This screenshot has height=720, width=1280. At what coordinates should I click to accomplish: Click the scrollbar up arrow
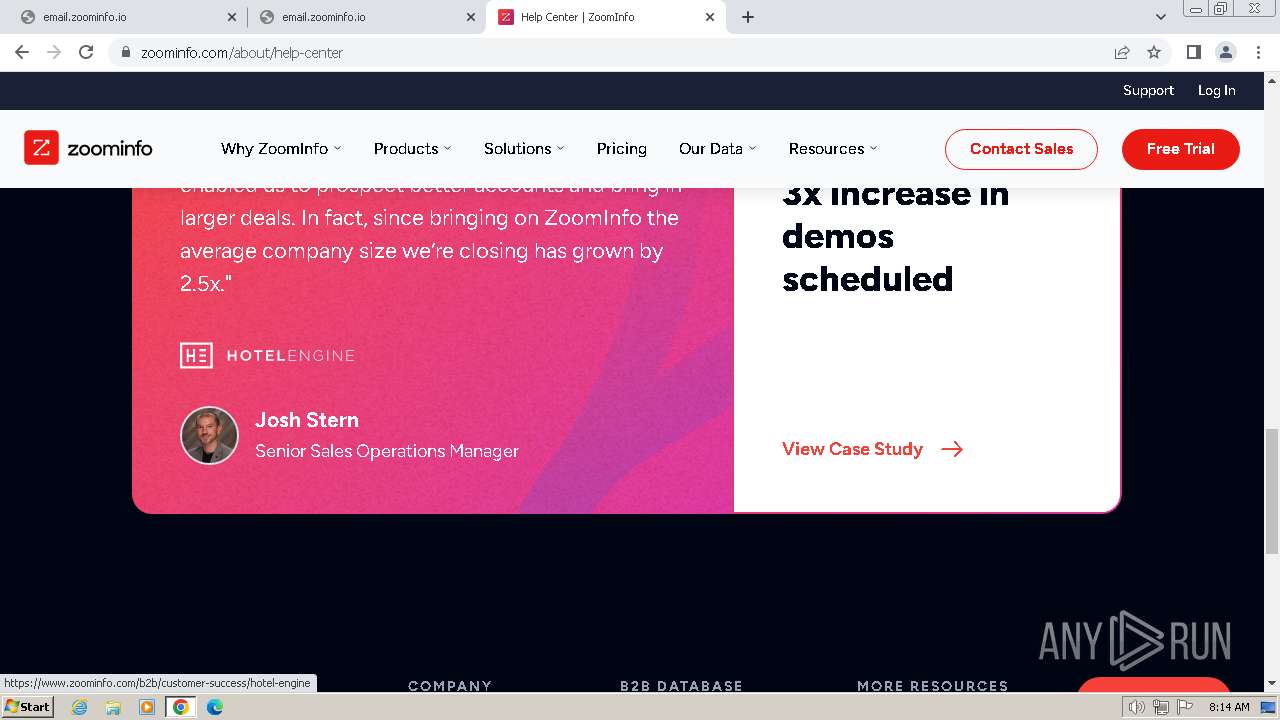point(1272,79)
